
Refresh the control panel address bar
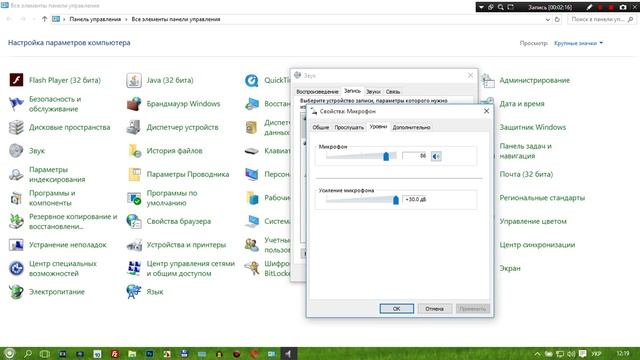[x=557, y=19]
